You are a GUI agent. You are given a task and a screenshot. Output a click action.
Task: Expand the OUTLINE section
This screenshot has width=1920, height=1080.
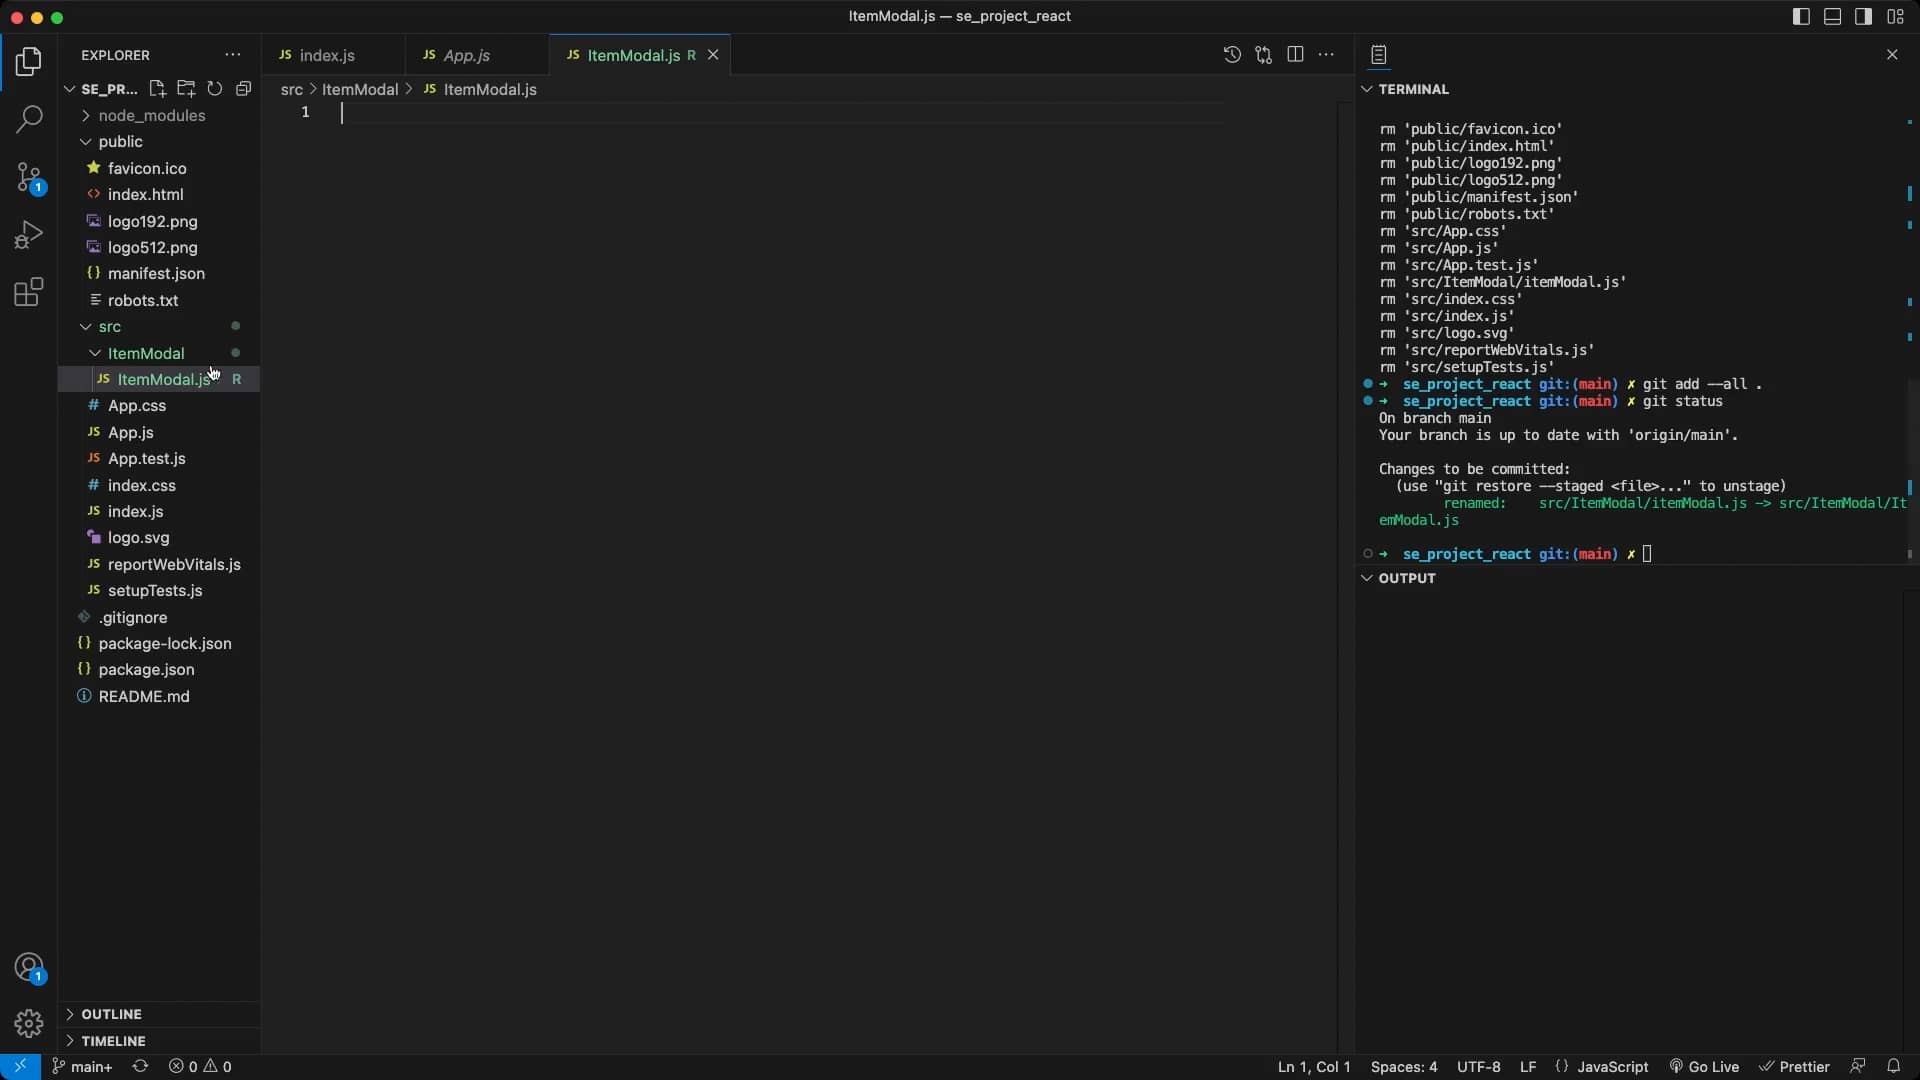[111, 1014]
